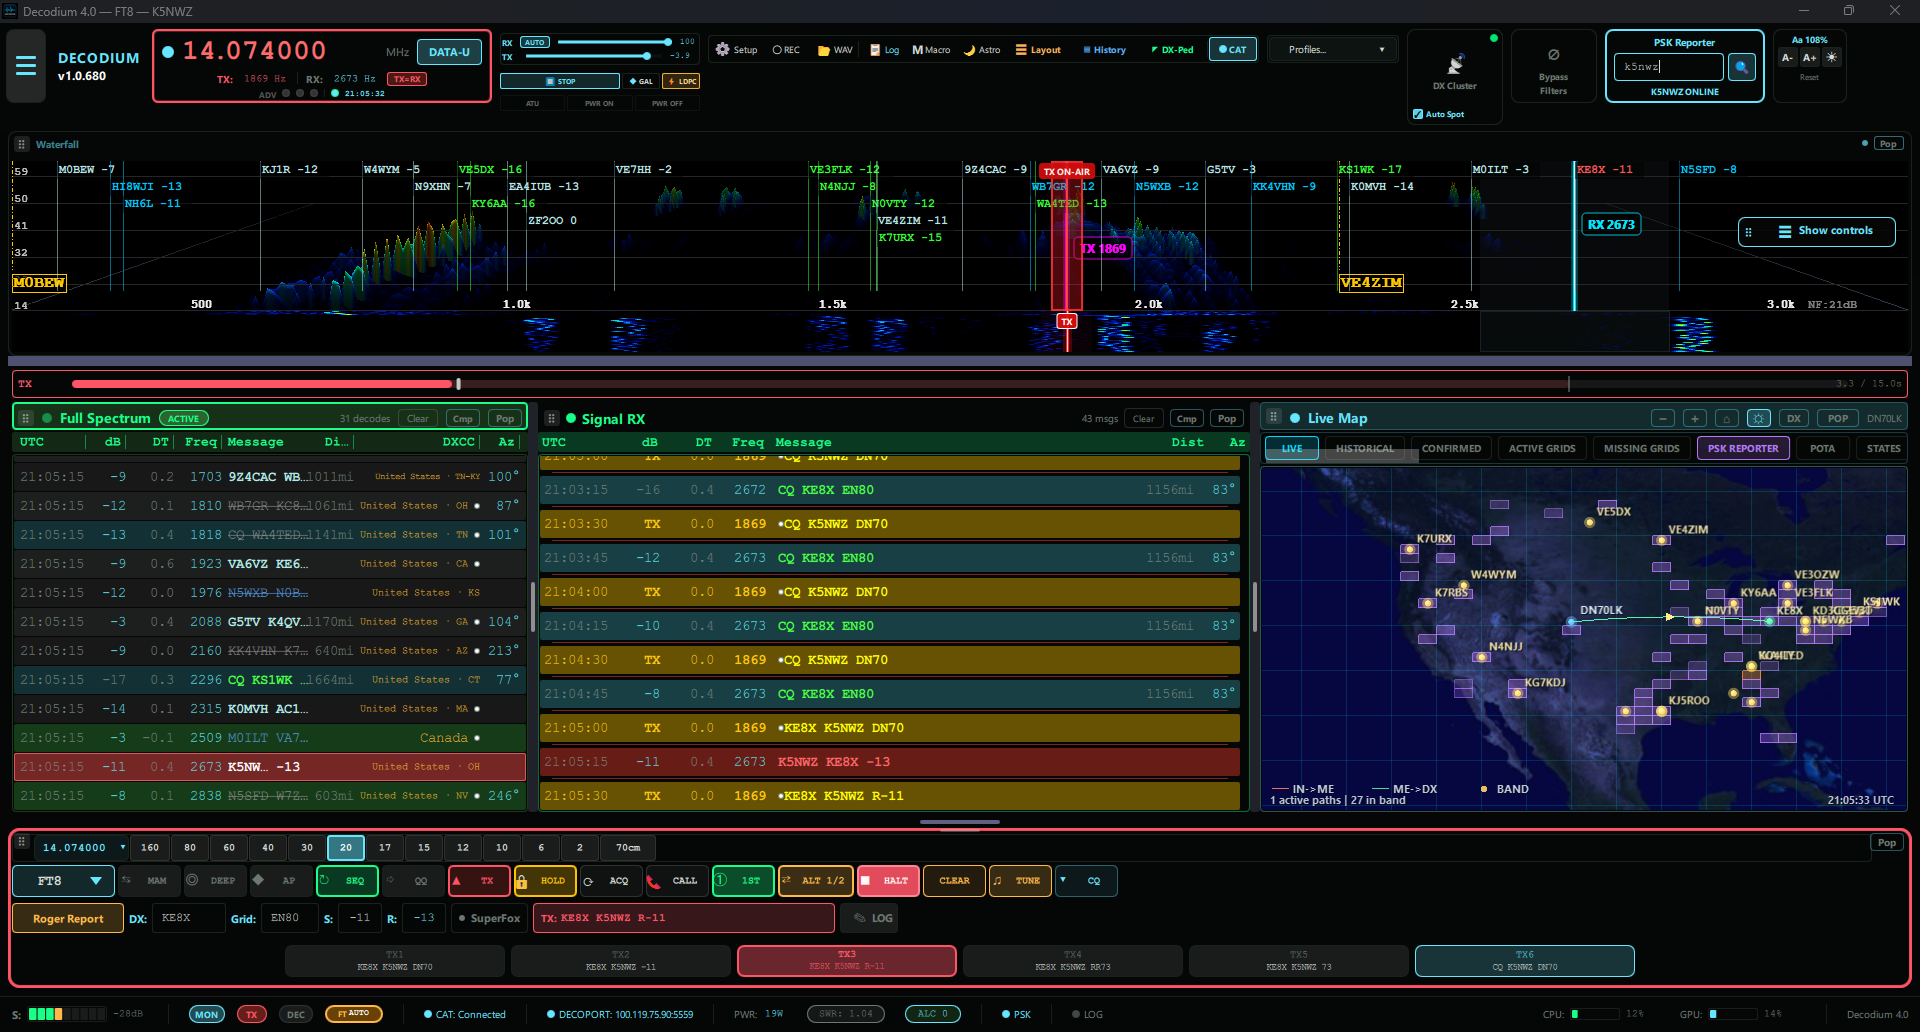The image size is (1920, 1032).
Task: Expand CQ options dropdown arrow
Action: (x=1063, y=881)
